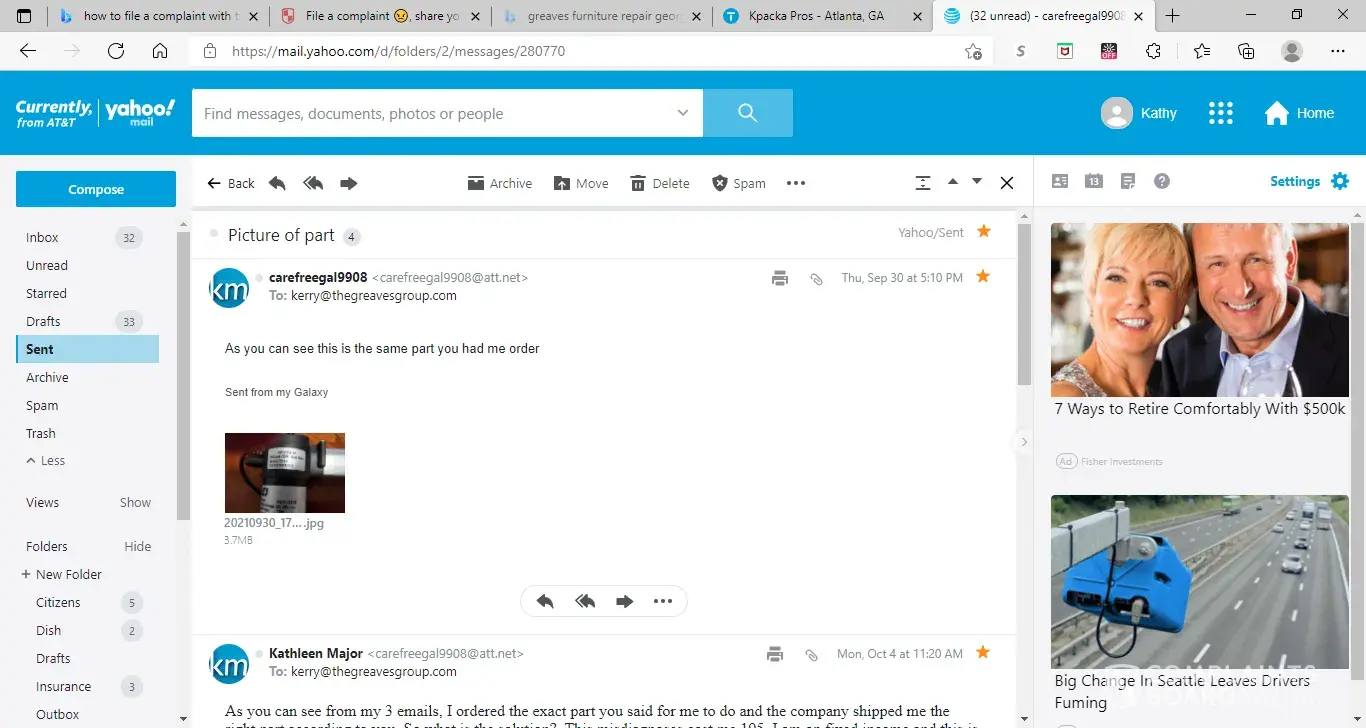Viewport: 1366px width, 728px height.
Task: Switch to the Kpacka Pros browser tab
Action: coord(815,16)
